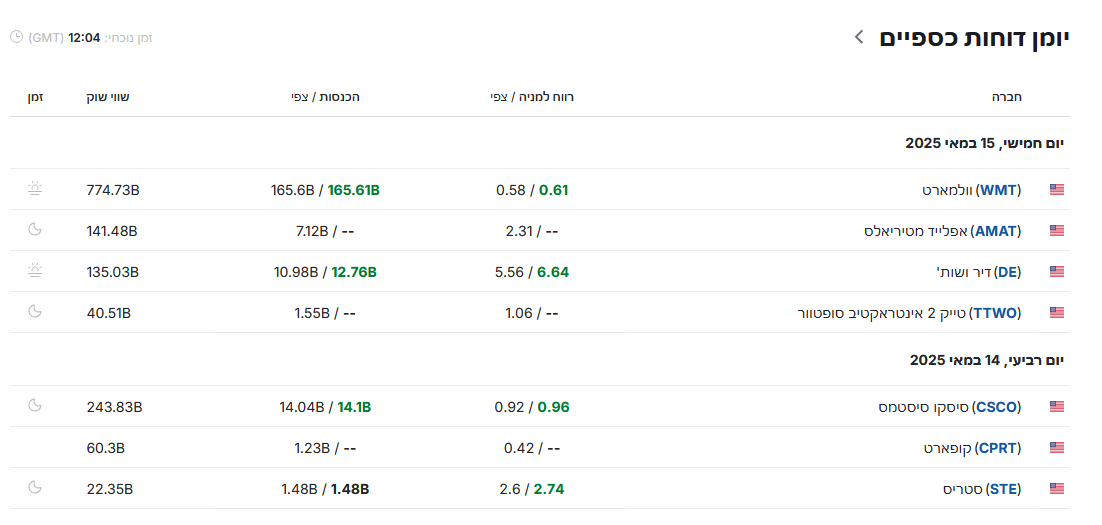Open the CPRT ticker link
Image resolution: width=1102 pixels, height=525 pixels.
(x=997, y=448)
